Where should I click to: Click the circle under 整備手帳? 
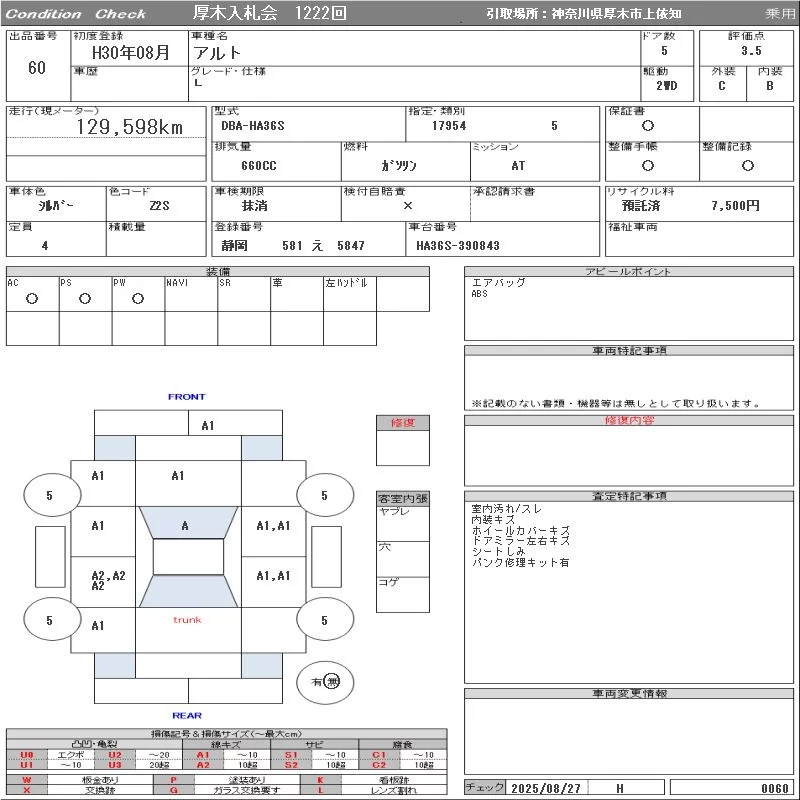point(648,165)
